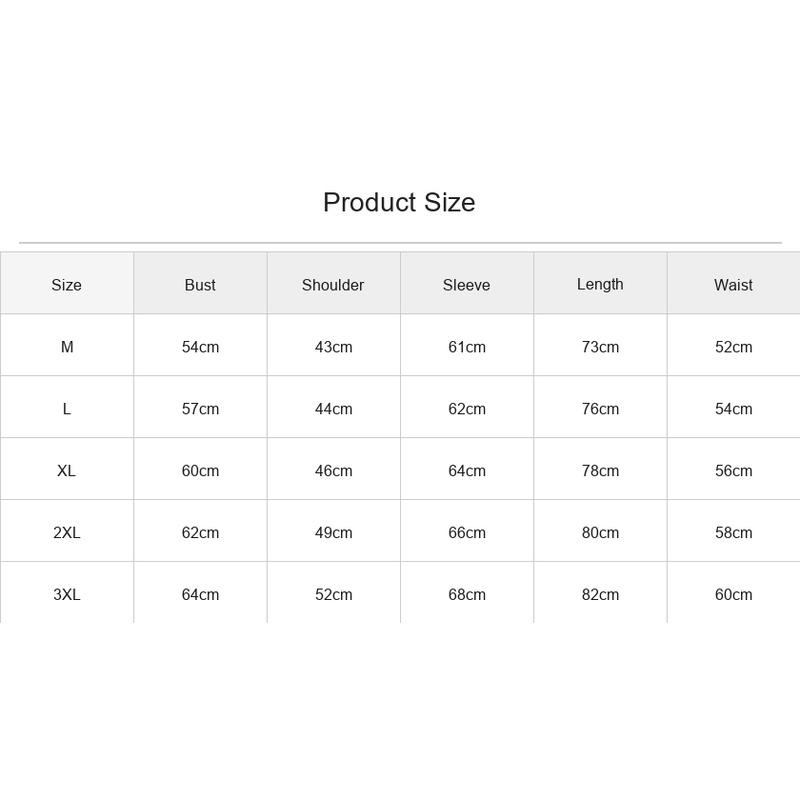Click the 44cm shoulder cell for L
Screen dimensions: 800x800
click(x=333, y=409)
